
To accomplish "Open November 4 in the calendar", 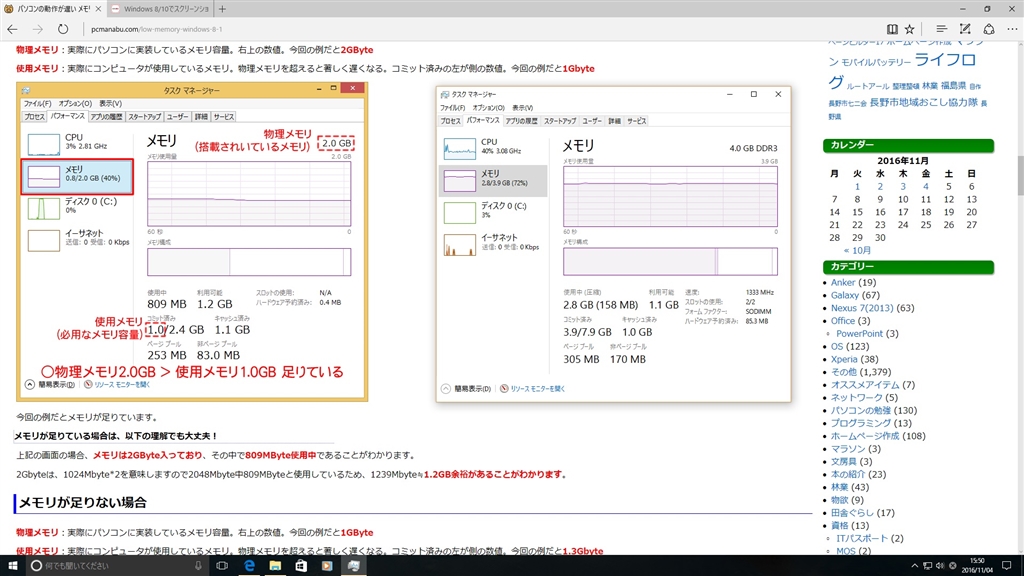I will coord(925,187).
